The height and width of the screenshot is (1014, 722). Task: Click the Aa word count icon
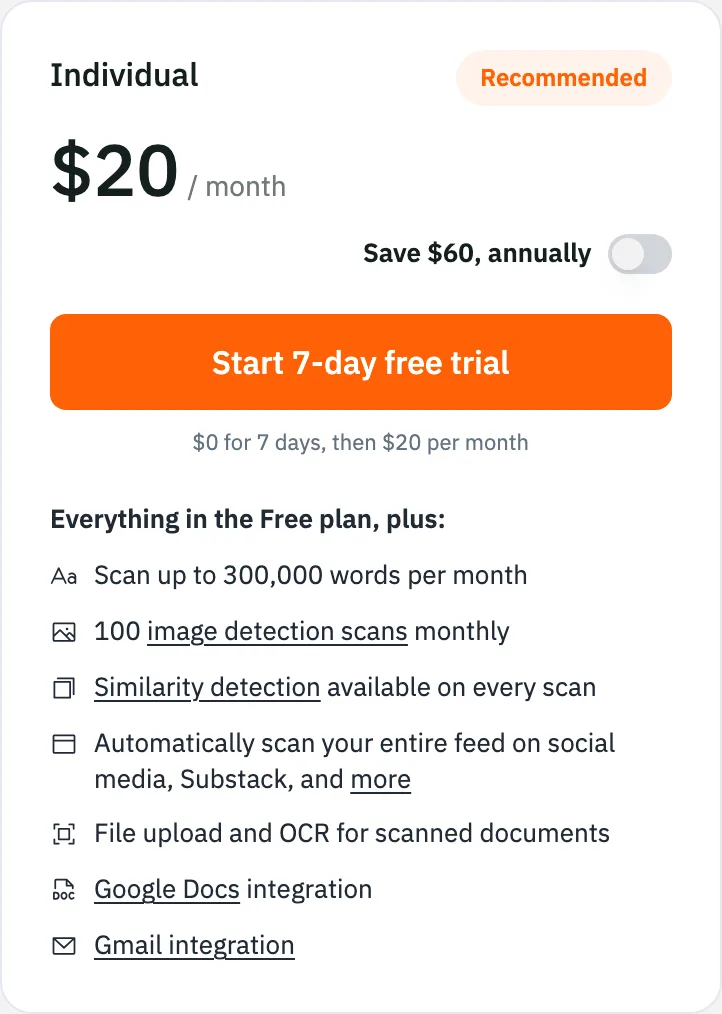click(x=63, y=576)
